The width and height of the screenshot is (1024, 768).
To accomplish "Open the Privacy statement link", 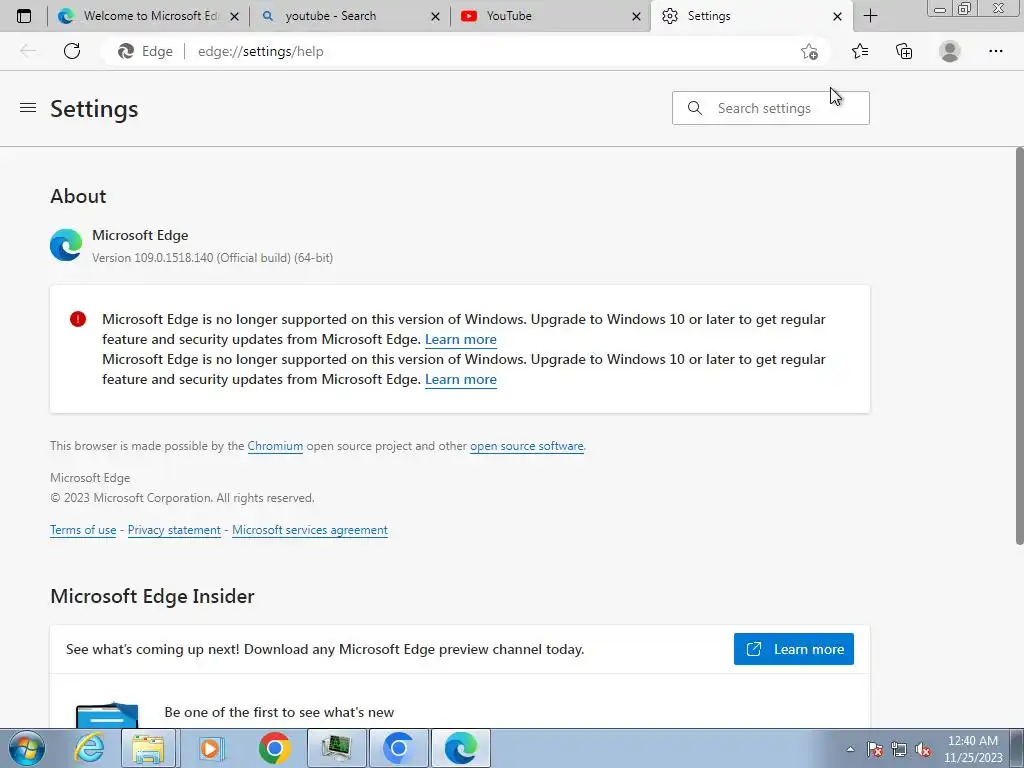I will pos(174,530).
